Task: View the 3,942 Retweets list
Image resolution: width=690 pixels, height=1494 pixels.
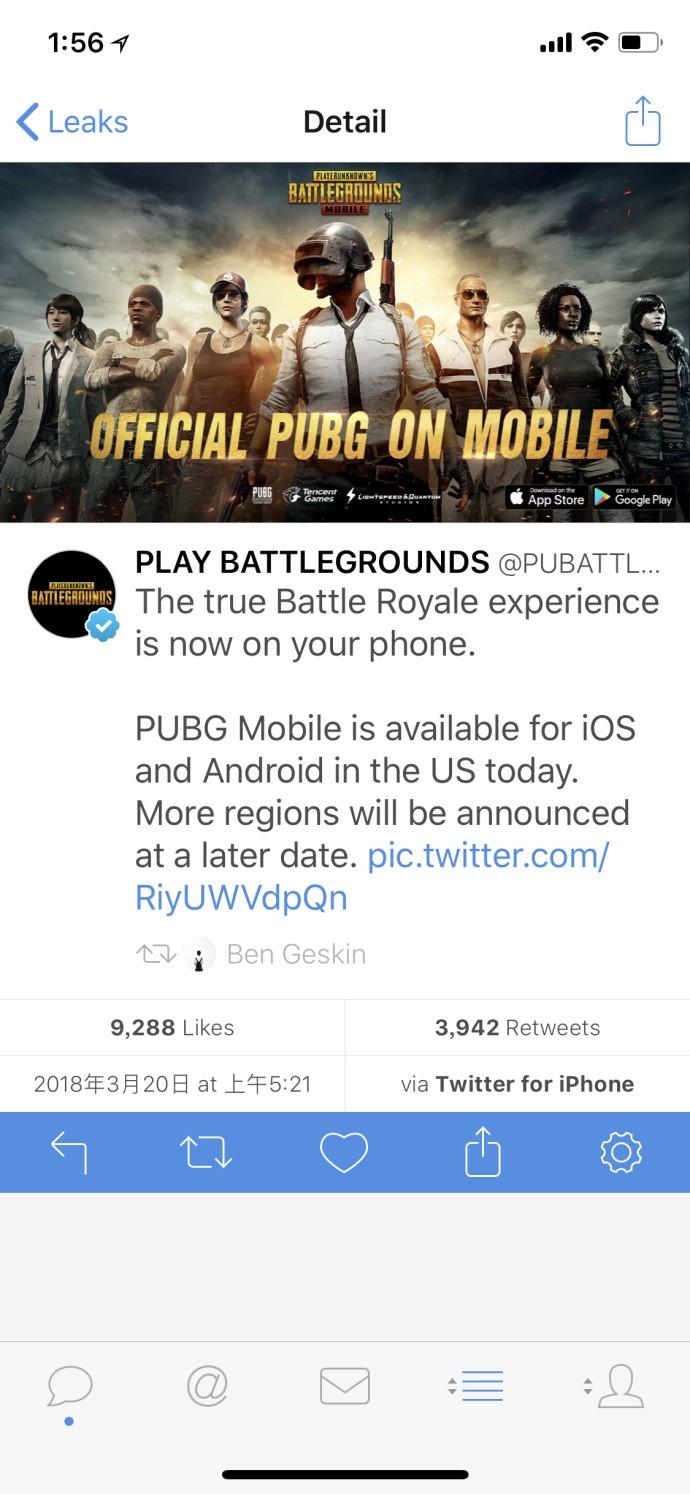Action: pyautogui.click(x=517, y=1027)
